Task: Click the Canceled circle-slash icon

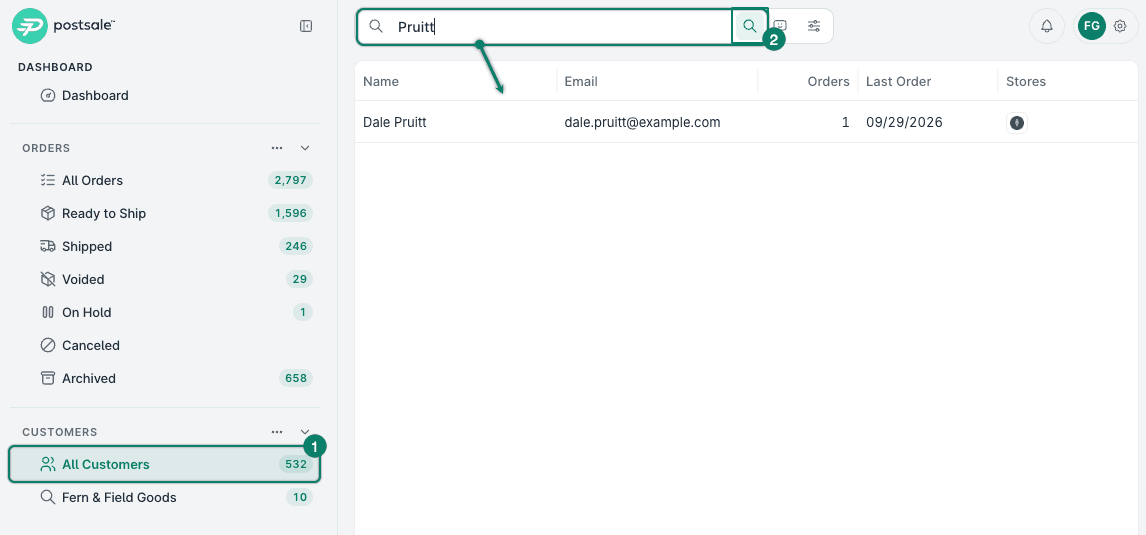Action: (48, 345)
